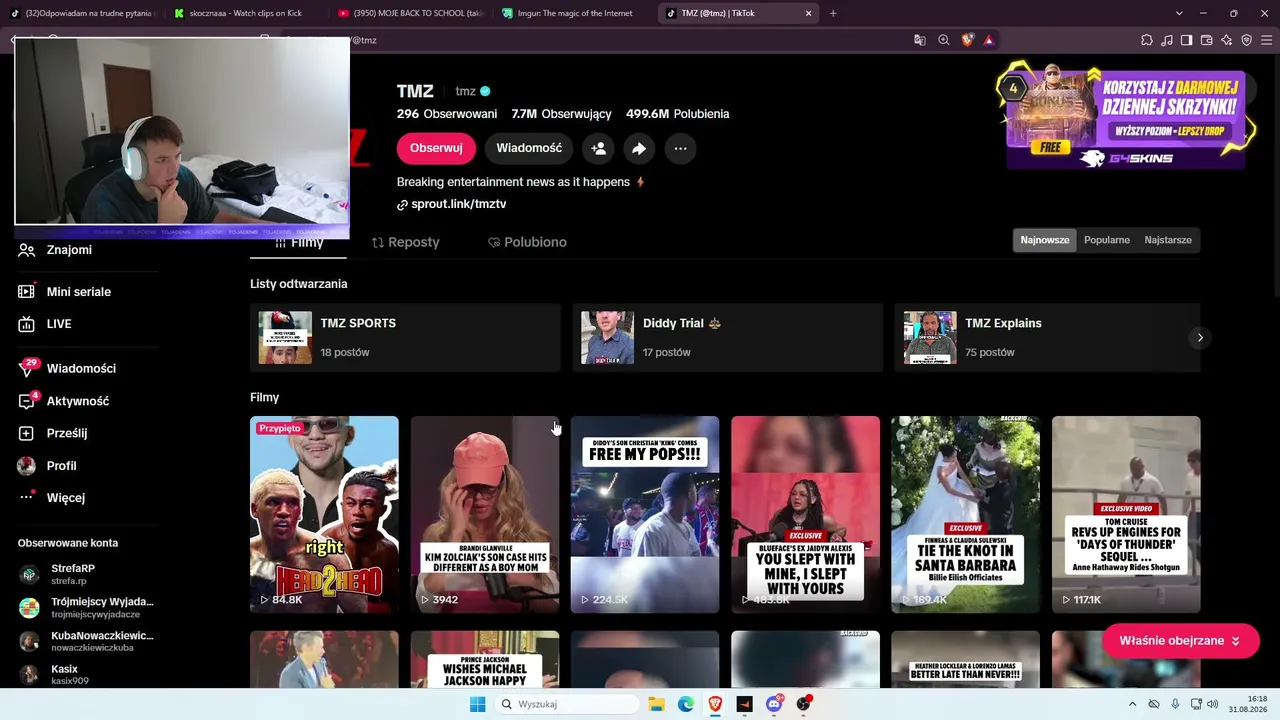The image size is (1280, 720).
Task: Open the Windows Start menu
Action: pyautogui.click(x=478, y=704)
